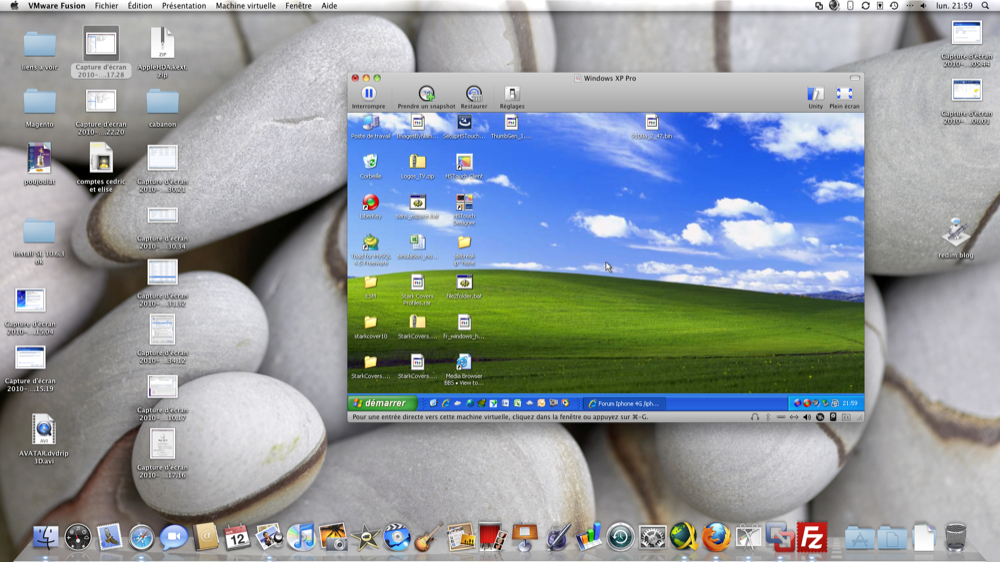Select the HSTouch Client shortcut

click(x=464, y=162)
